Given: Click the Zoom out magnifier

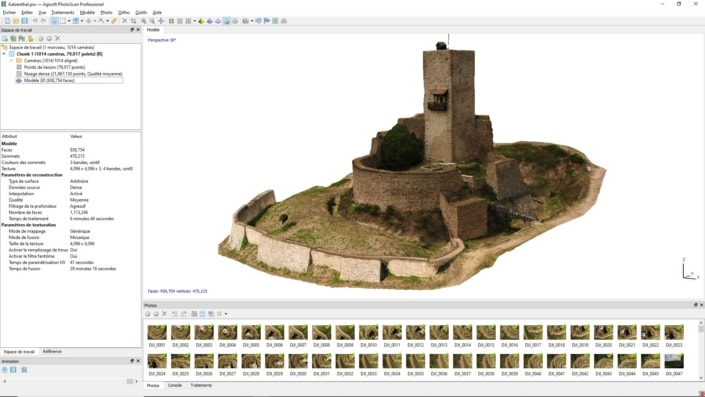Looking at the screenshot, I should 152,21.
